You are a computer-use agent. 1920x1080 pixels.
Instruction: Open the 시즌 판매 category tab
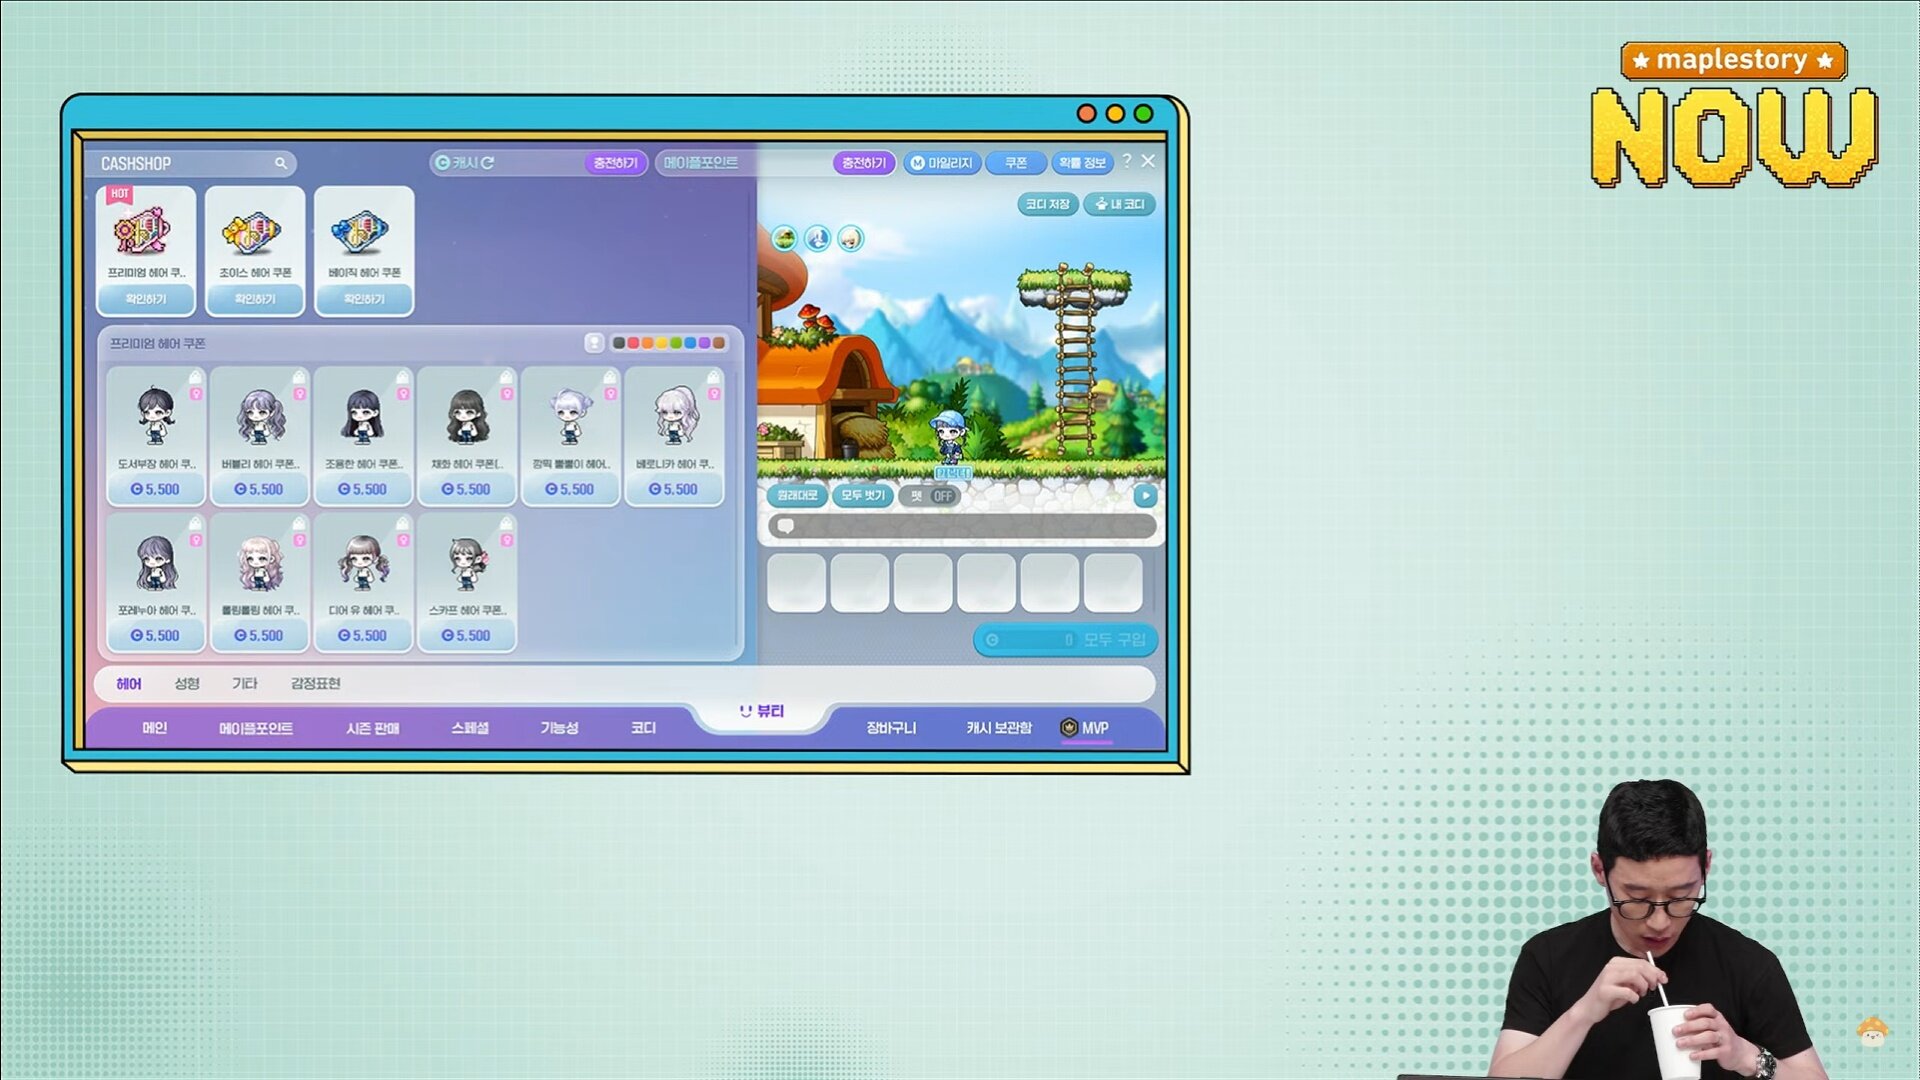[373, 728]
